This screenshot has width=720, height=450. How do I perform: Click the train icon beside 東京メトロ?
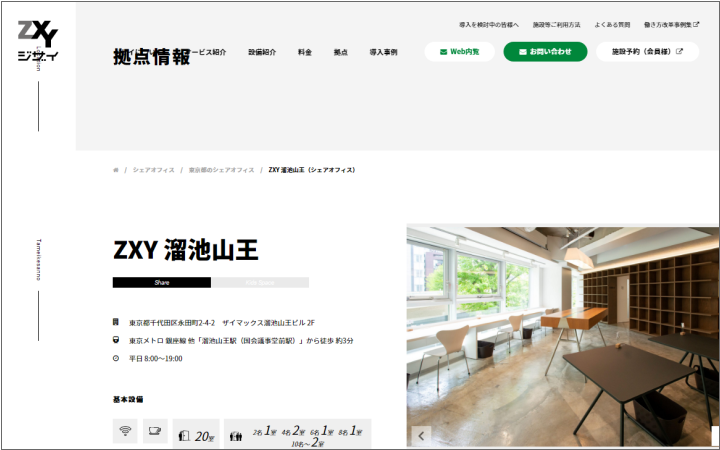(116, 340)
